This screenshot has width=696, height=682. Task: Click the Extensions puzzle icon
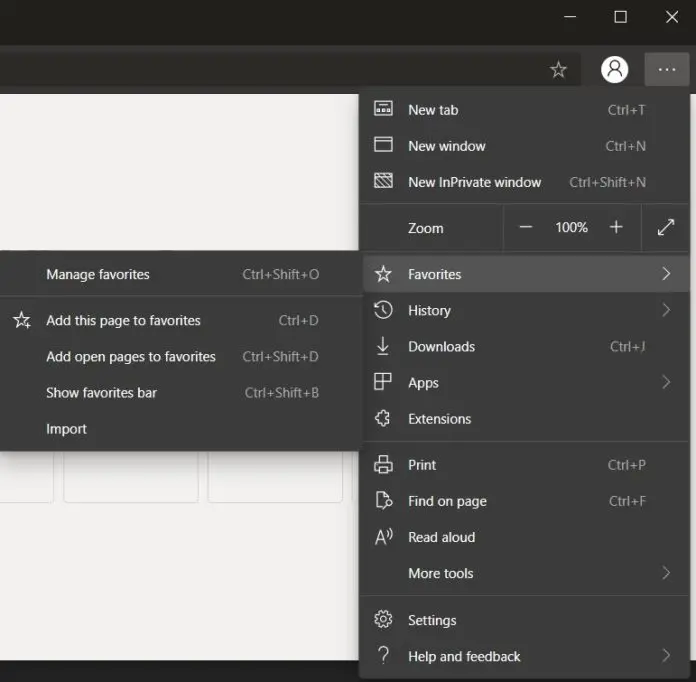click(x=383, y=418)
